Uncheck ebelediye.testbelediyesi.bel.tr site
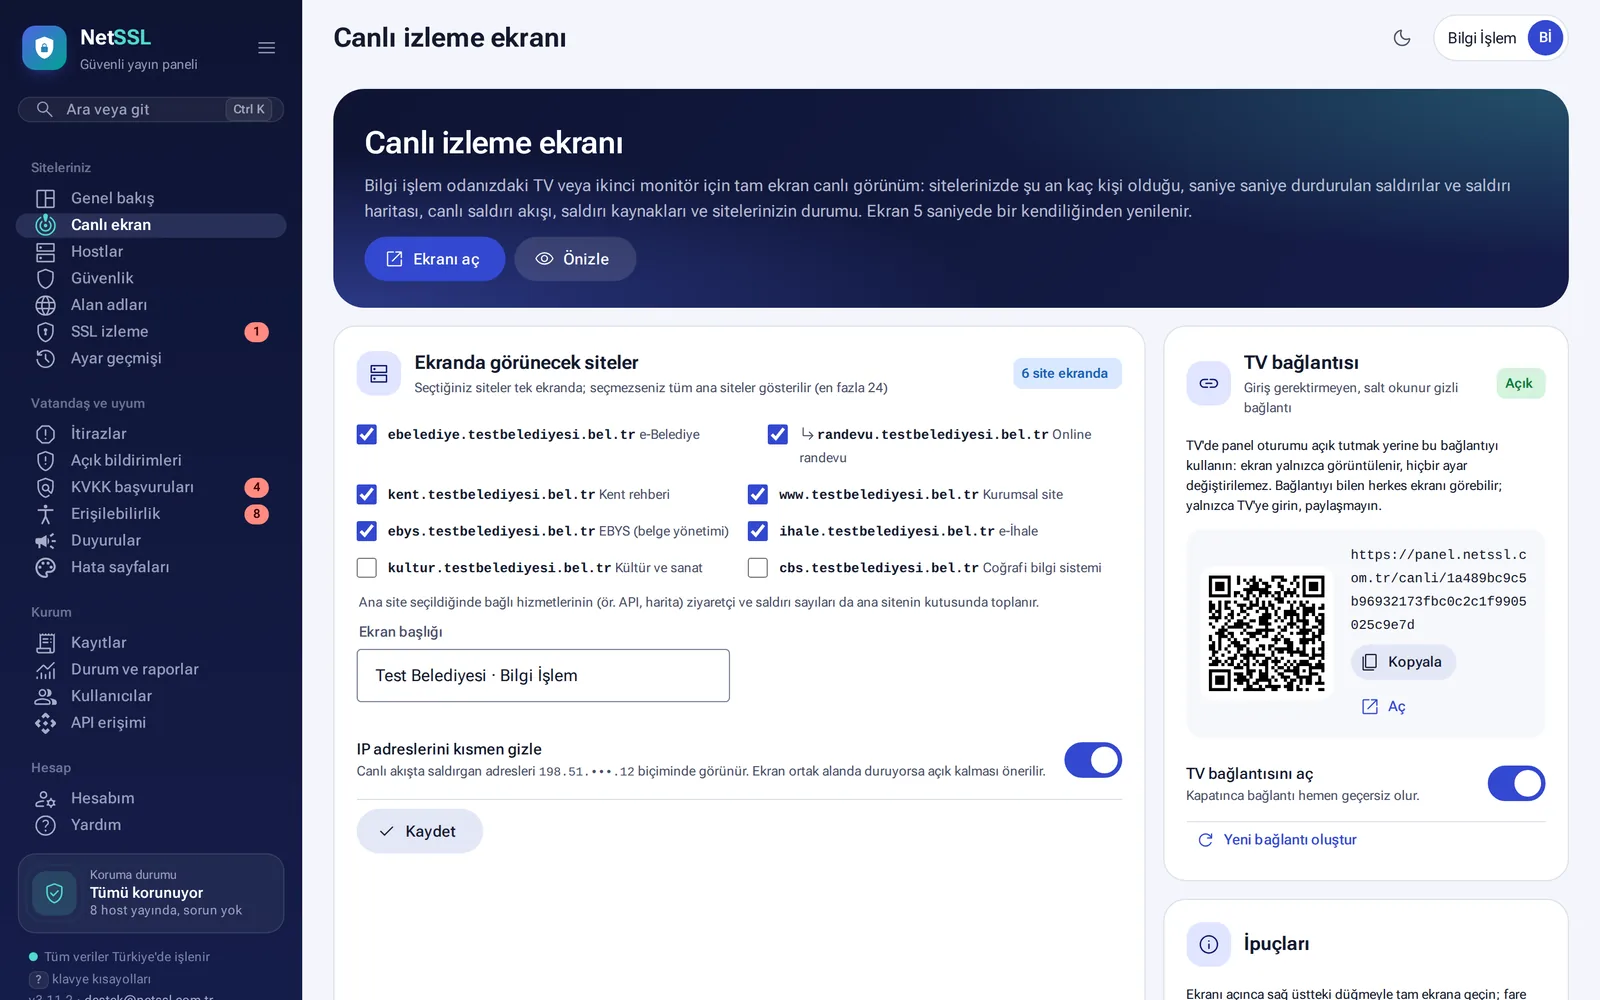 (x=367, y=434)
